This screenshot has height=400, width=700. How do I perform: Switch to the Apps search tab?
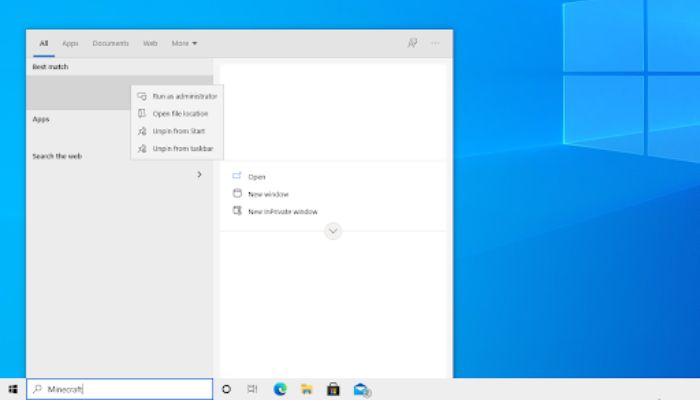pyautogui.click(x=70, y=43)
